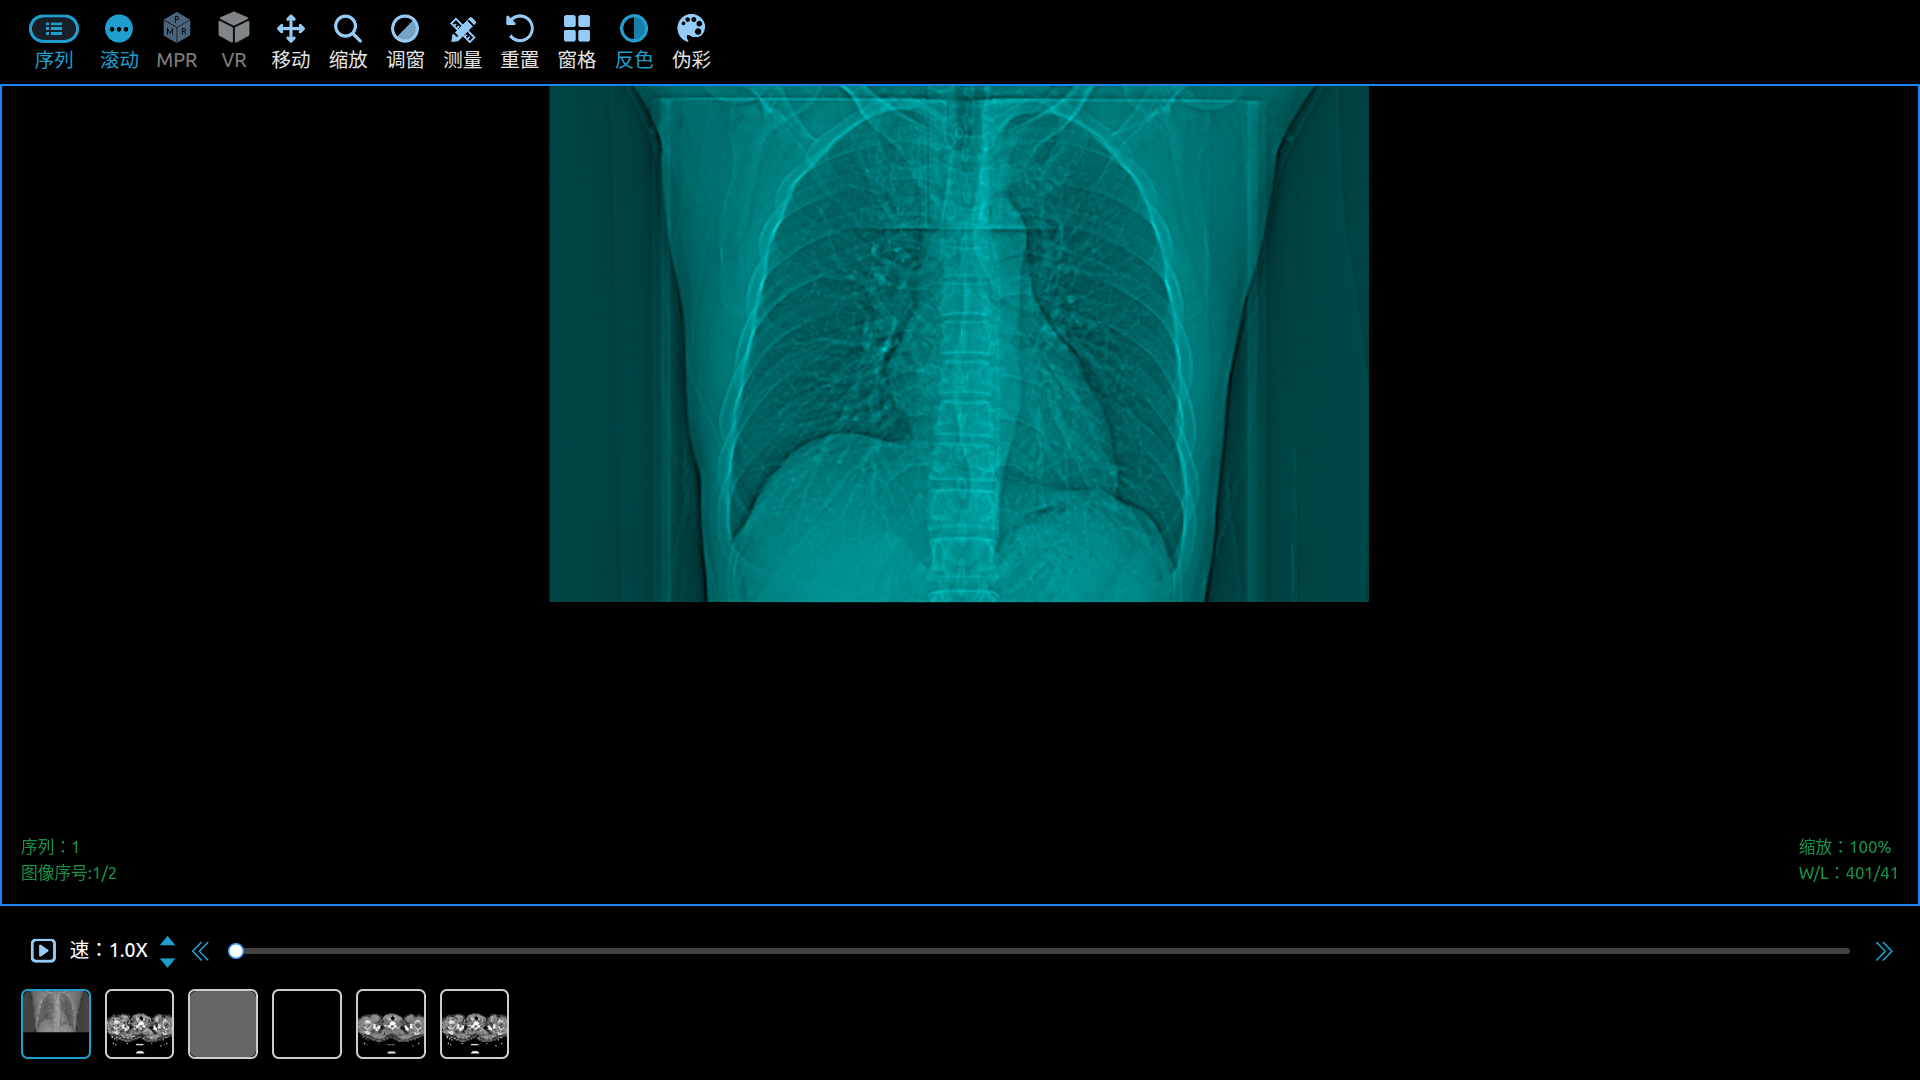Decrease playback speed with the down stepper
The image size is (1920, 1080).
pos(167,961)
